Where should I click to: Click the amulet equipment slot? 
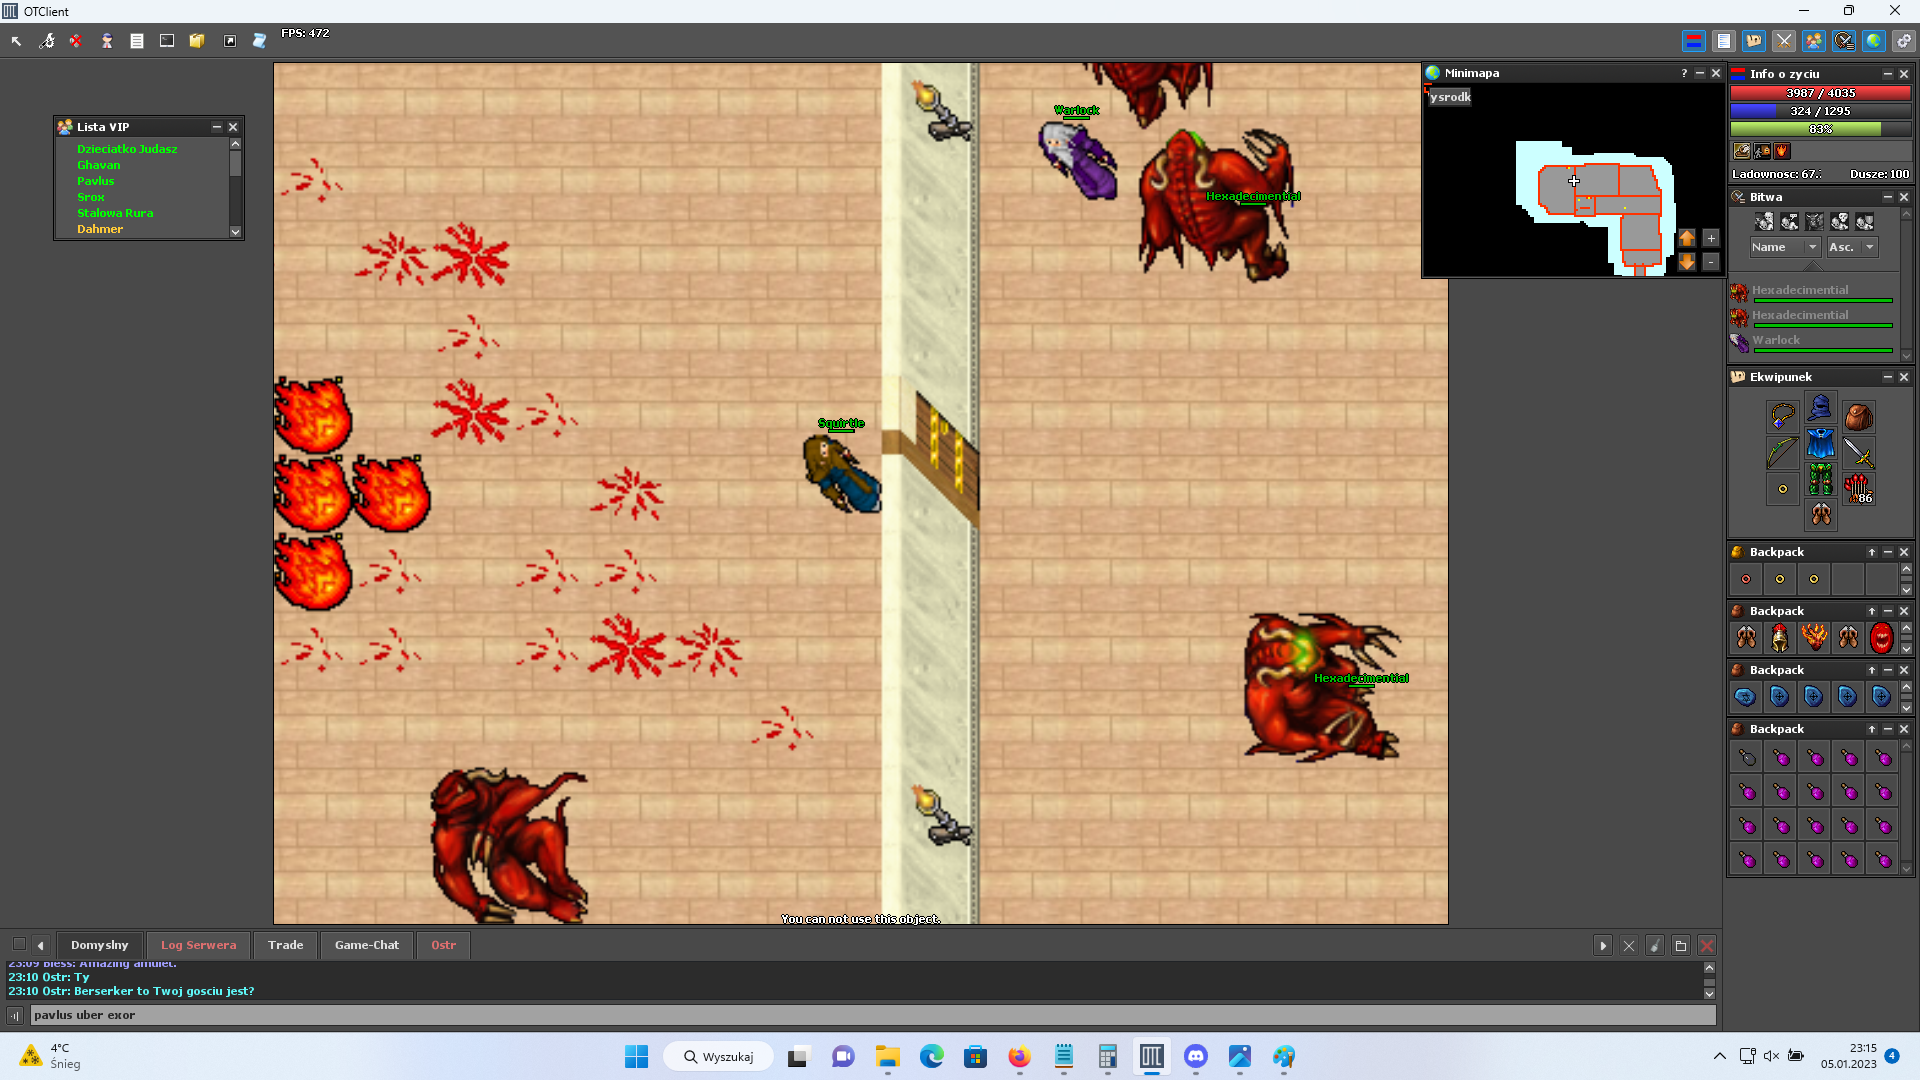click(1783, 416)
